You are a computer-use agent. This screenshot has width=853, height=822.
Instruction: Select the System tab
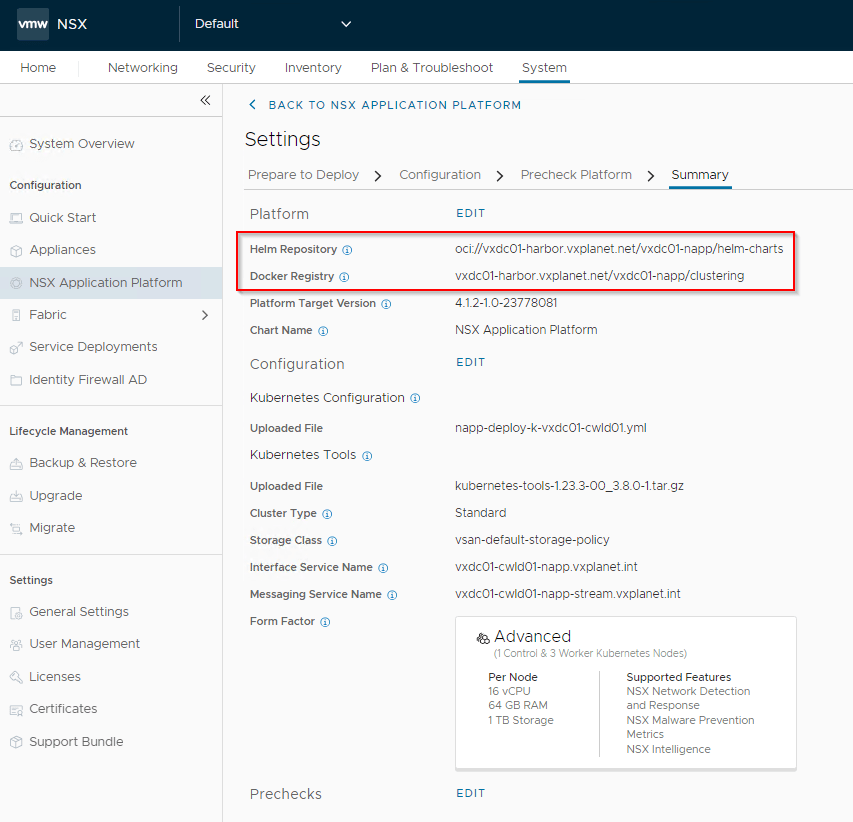(544, 67)
